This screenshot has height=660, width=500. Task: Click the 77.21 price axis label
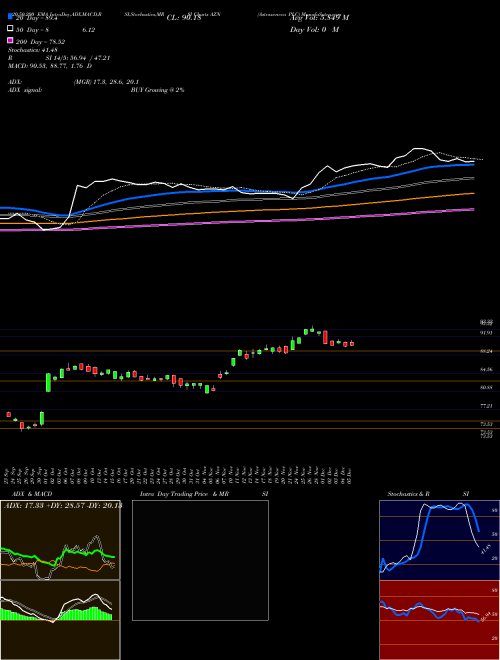487,406
